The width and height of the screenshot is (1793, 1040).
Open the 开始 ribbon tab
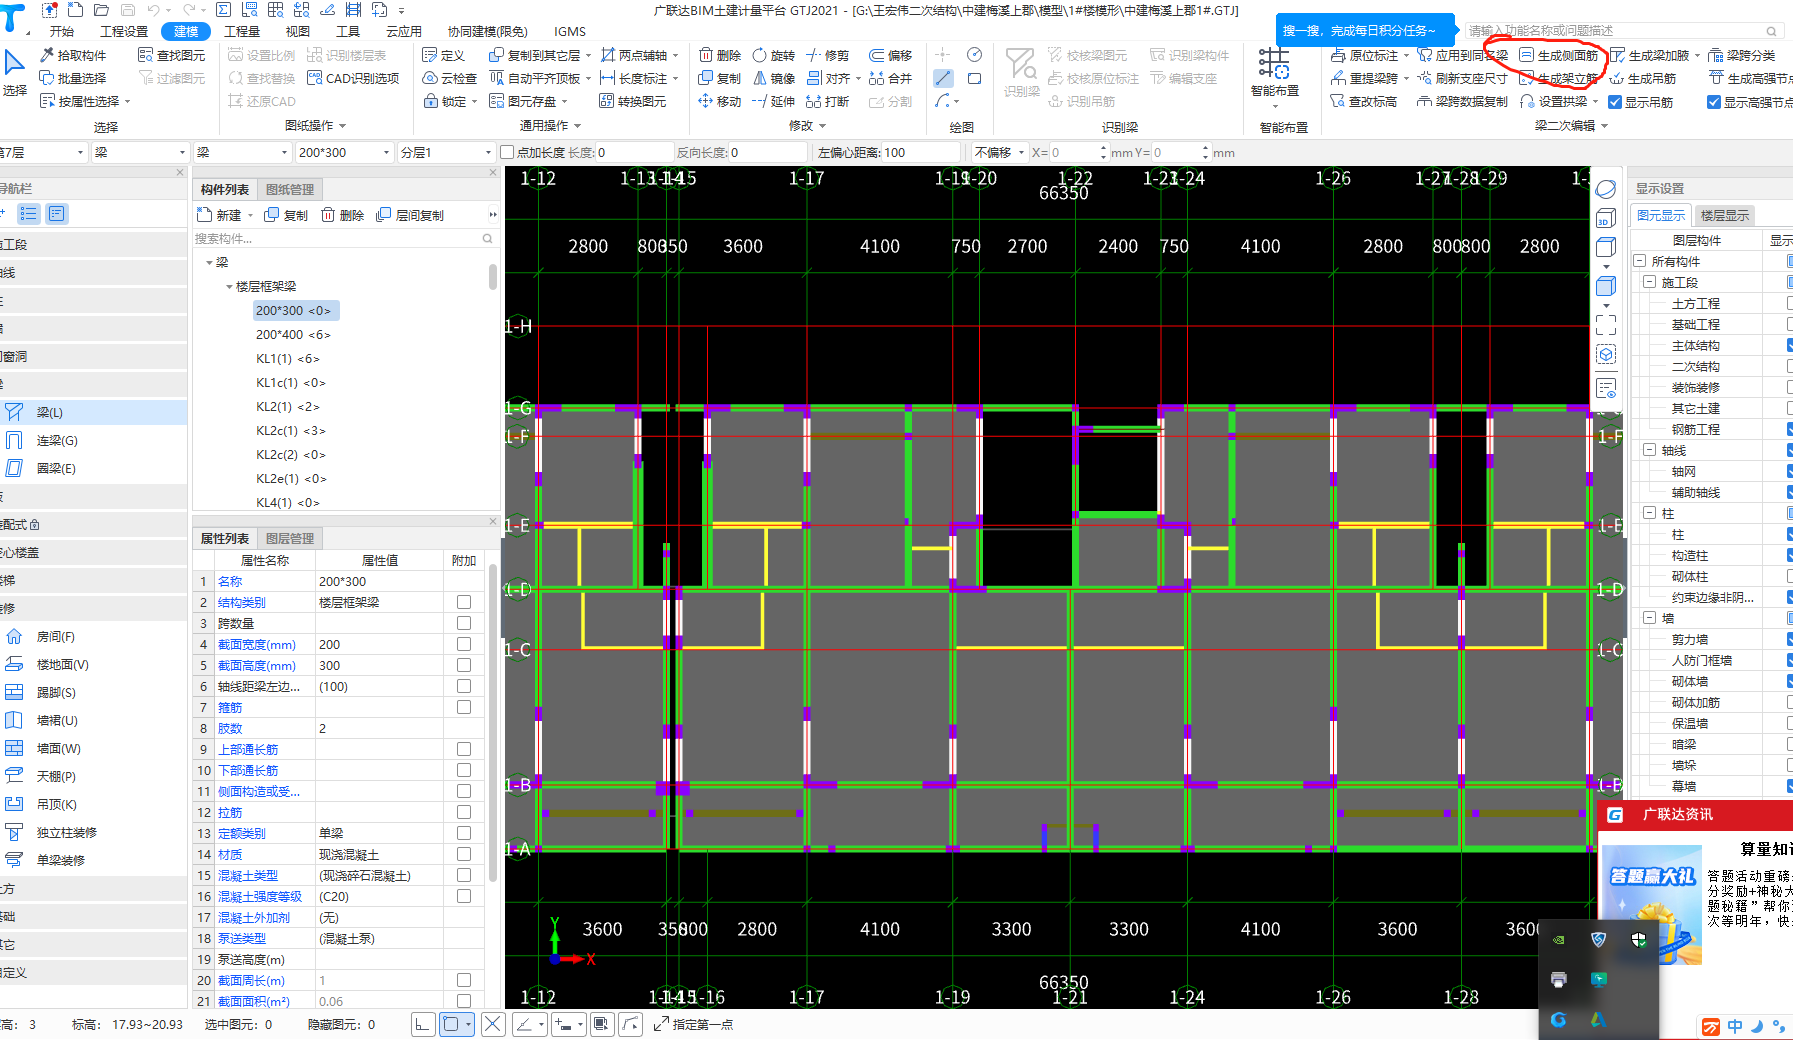tap(62, 31)
